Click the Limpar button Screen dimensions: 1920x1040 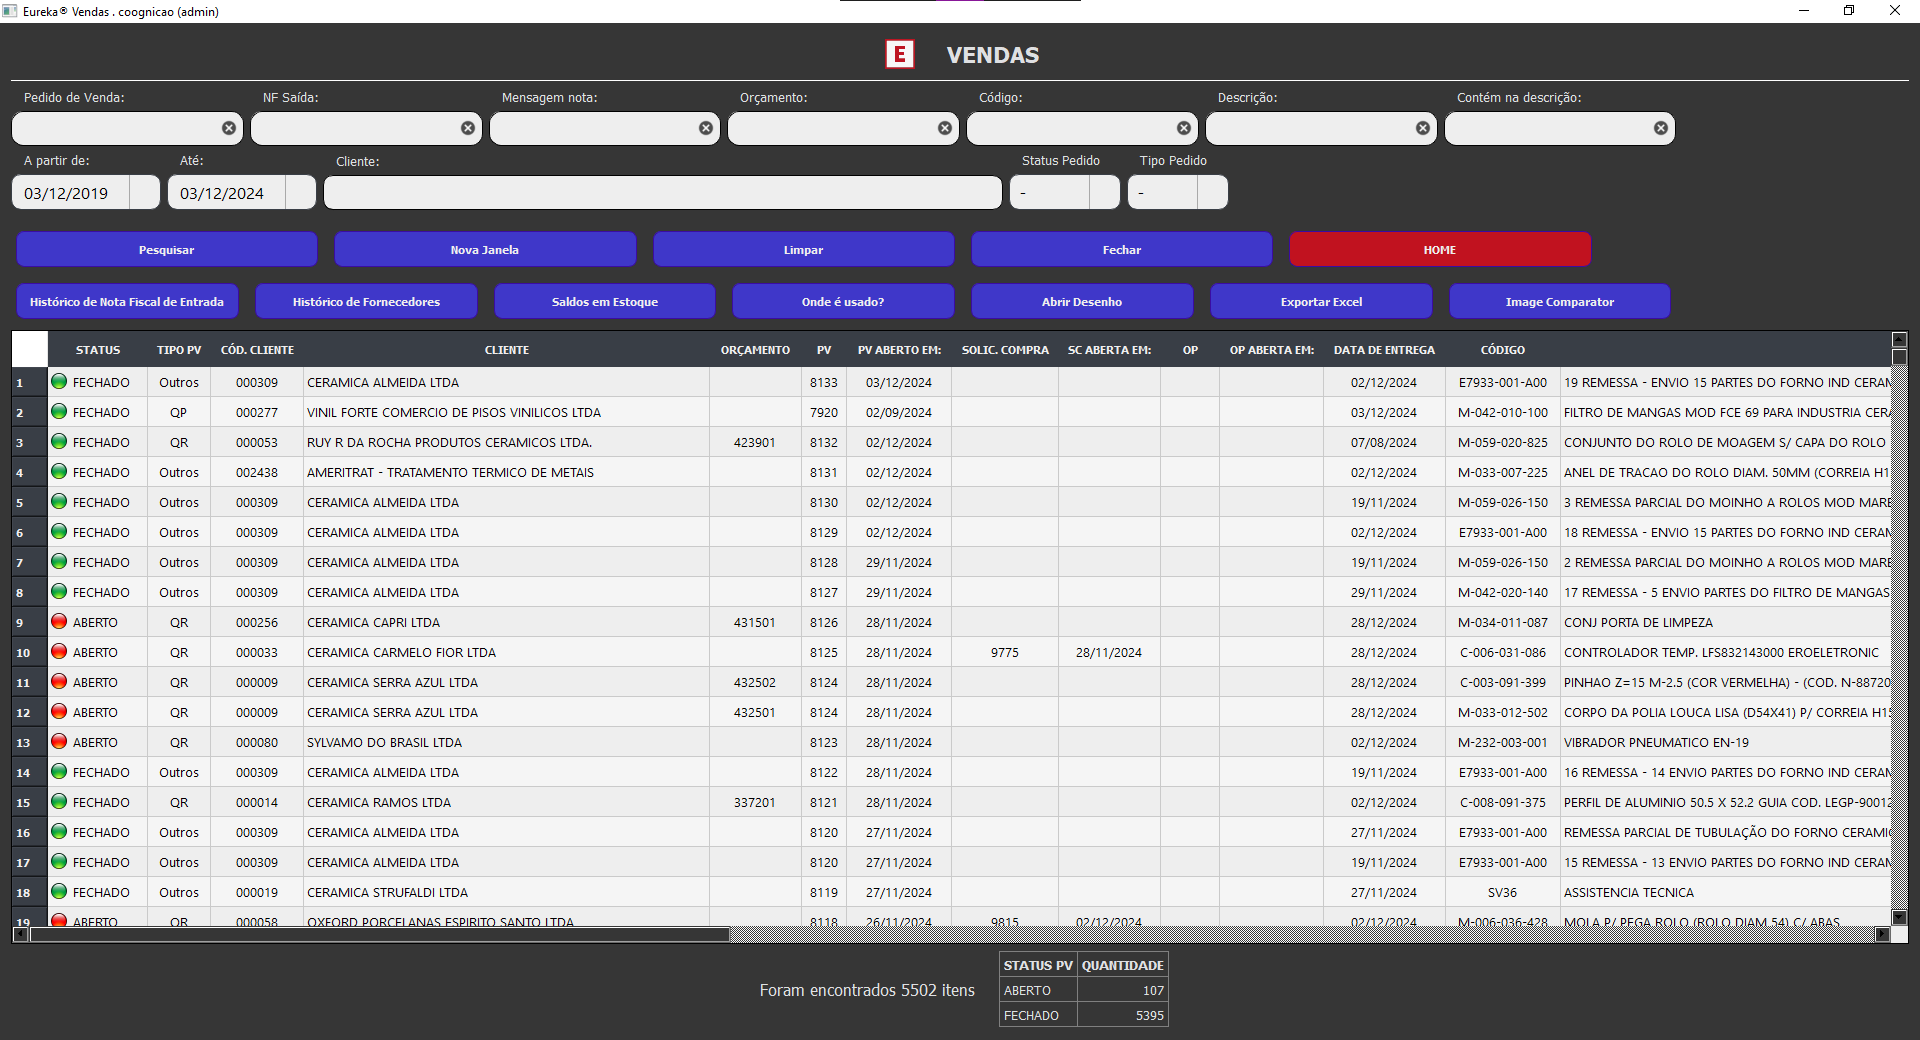(x=804, y=249)
